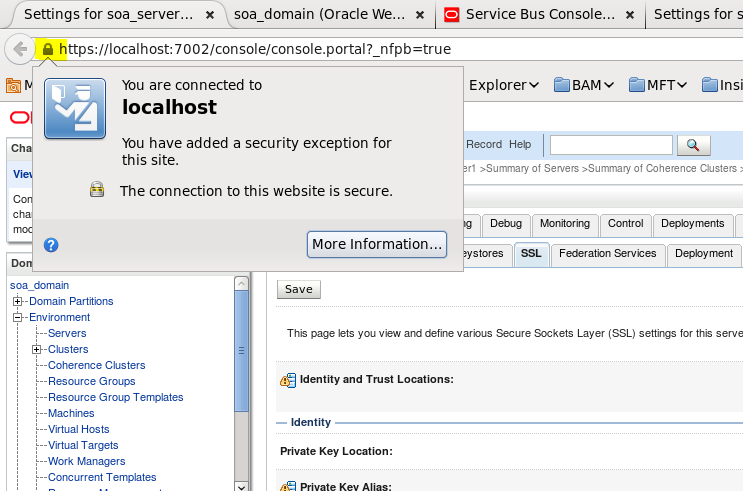Image resolution: width=743 pixels, height=491 pixels.
Task: Open Virtual Hosts in tree
Action: click(79, 429)
